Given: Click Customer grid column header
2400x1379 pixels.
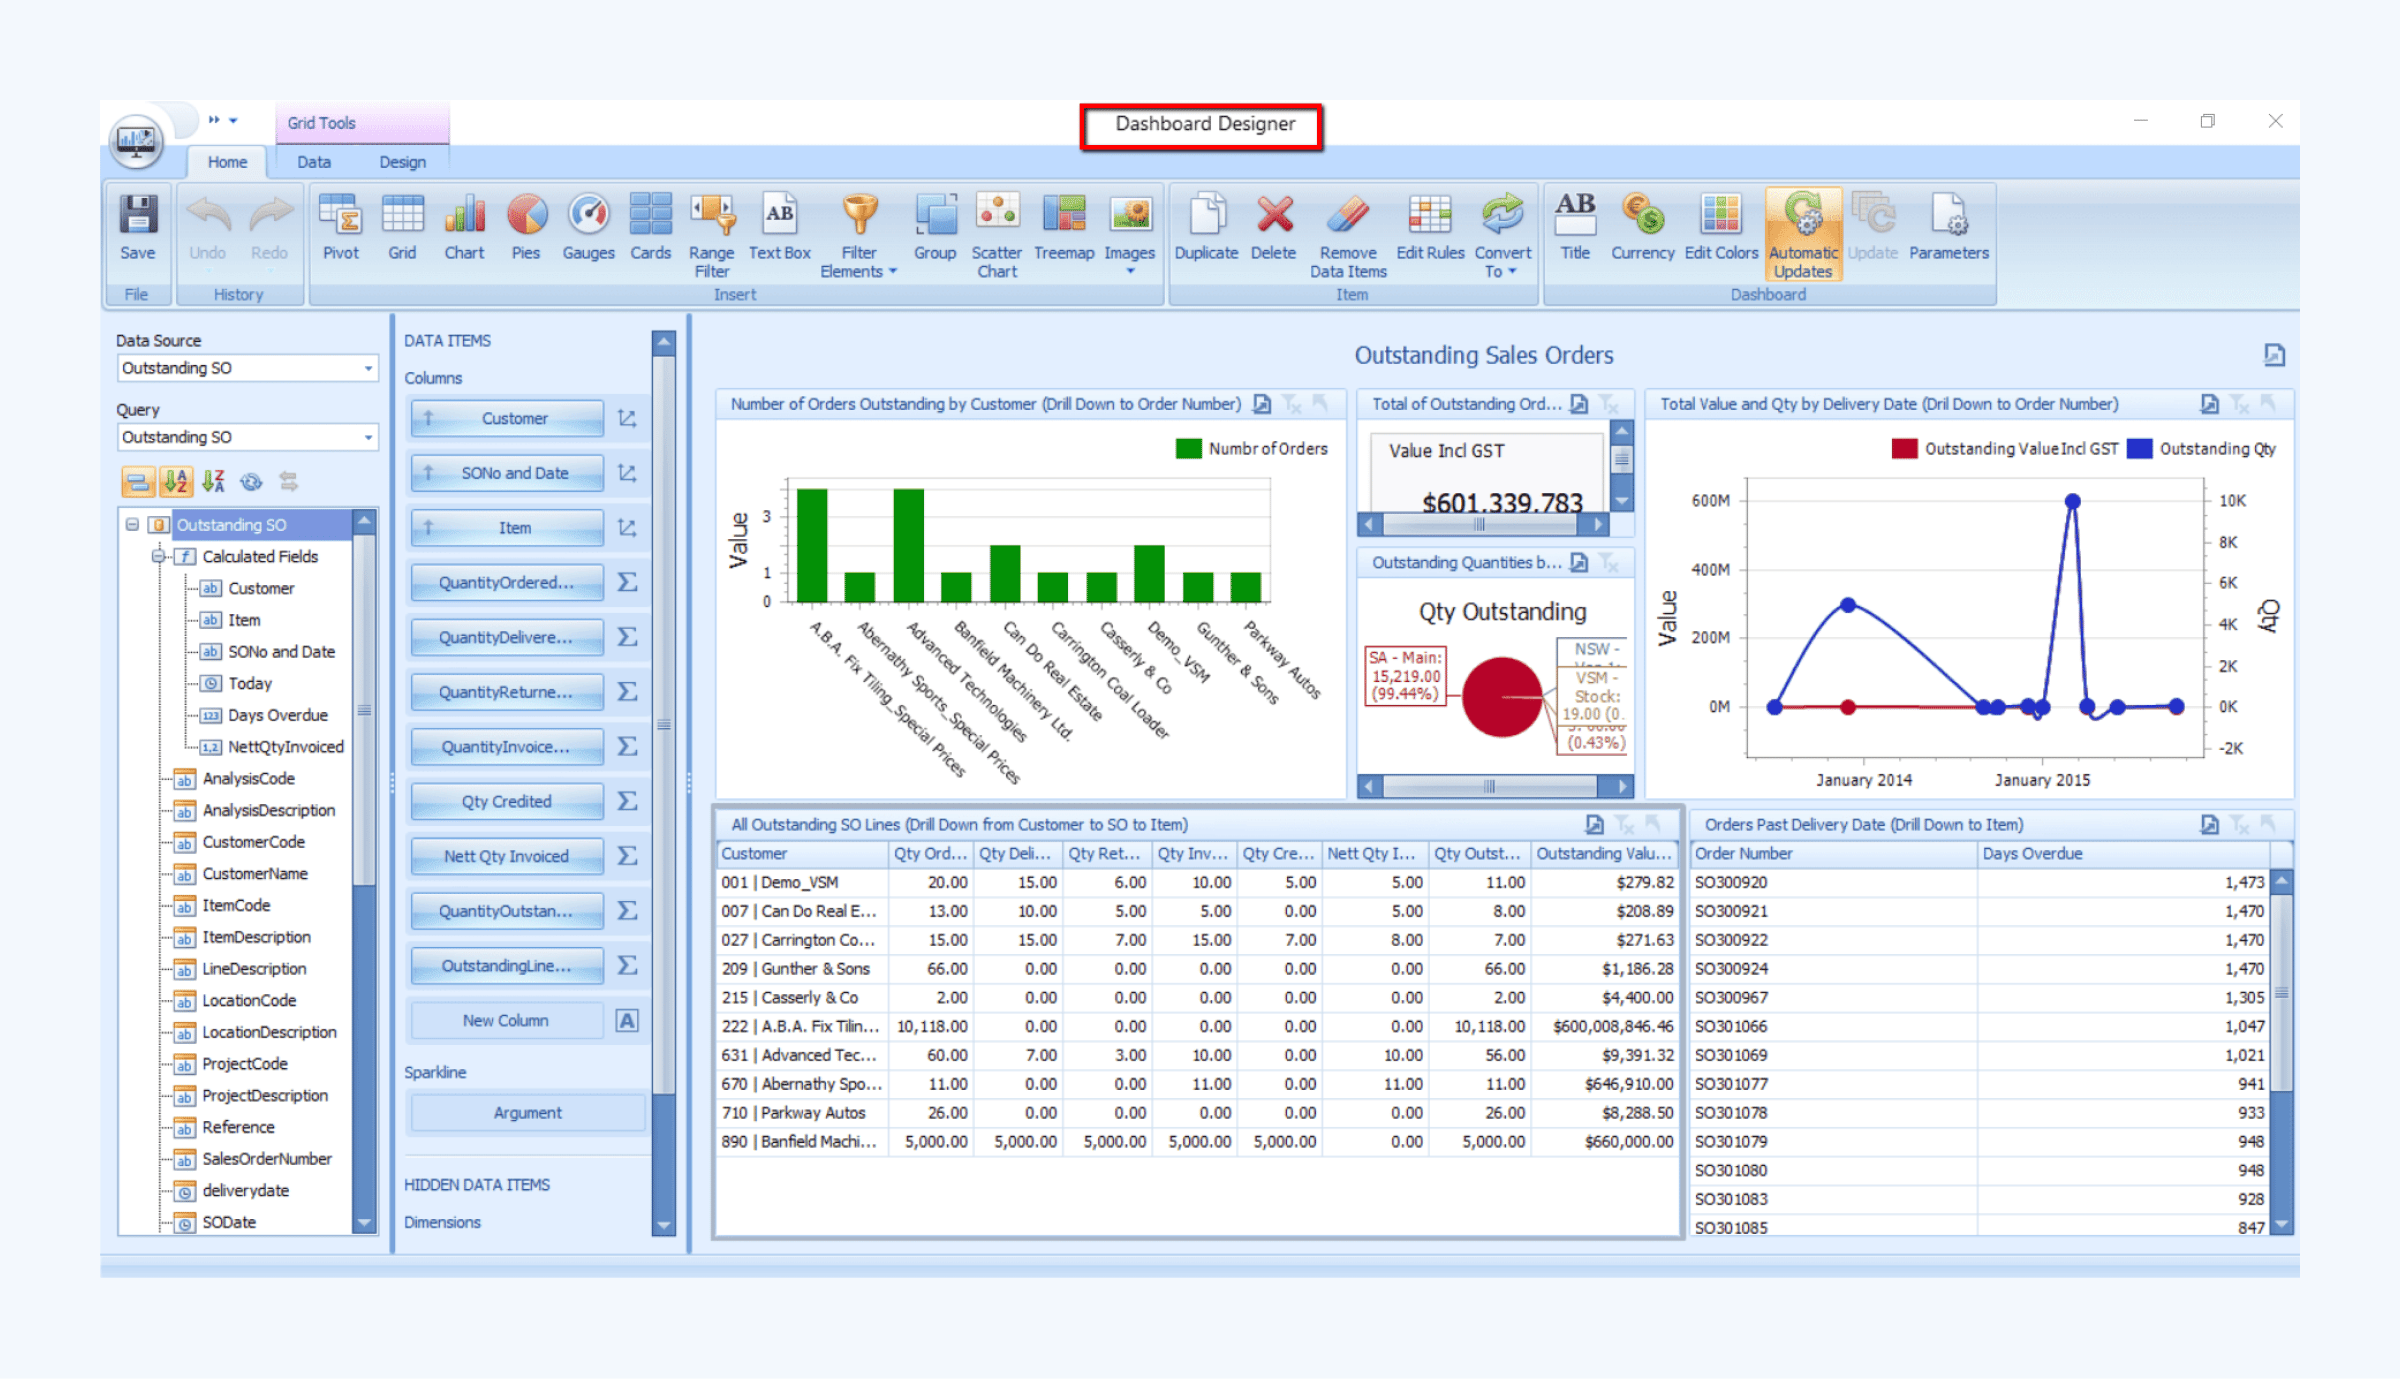Looking at the screenshot, I should coord(802,853).
